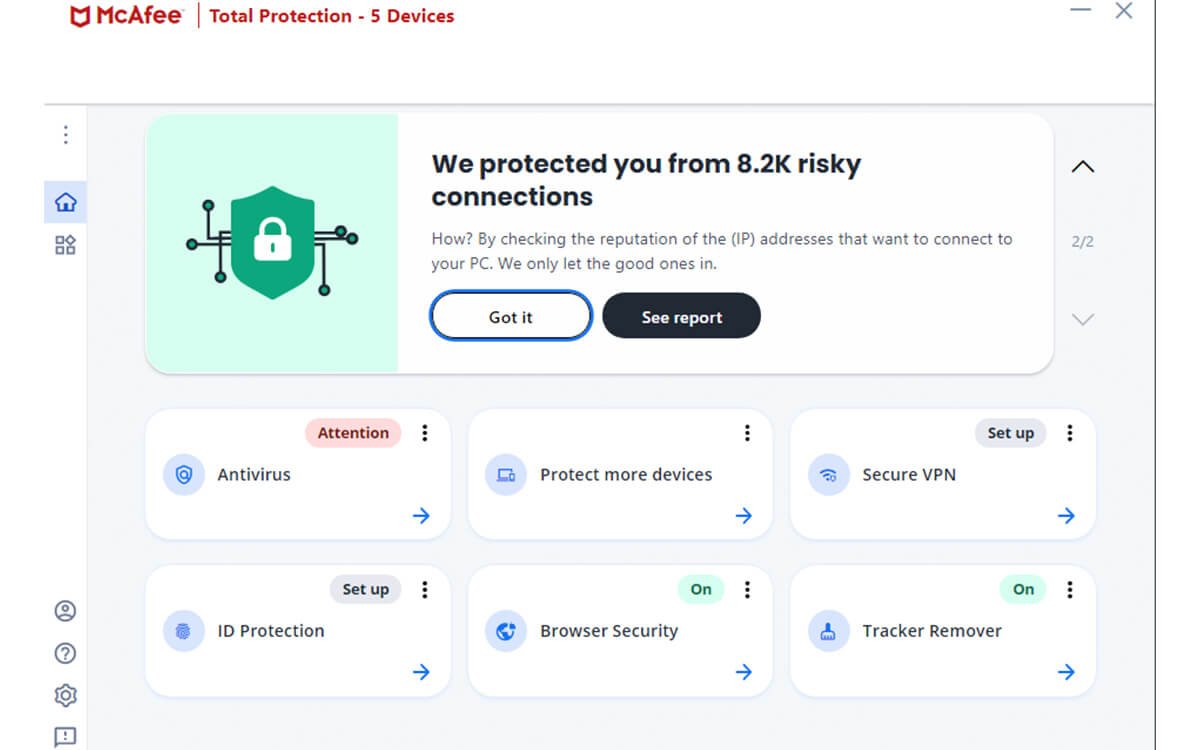This screenshot has height=750, width=1200.
Task: Click the Browser Security globe icon
Action: (x=506, y=631)
